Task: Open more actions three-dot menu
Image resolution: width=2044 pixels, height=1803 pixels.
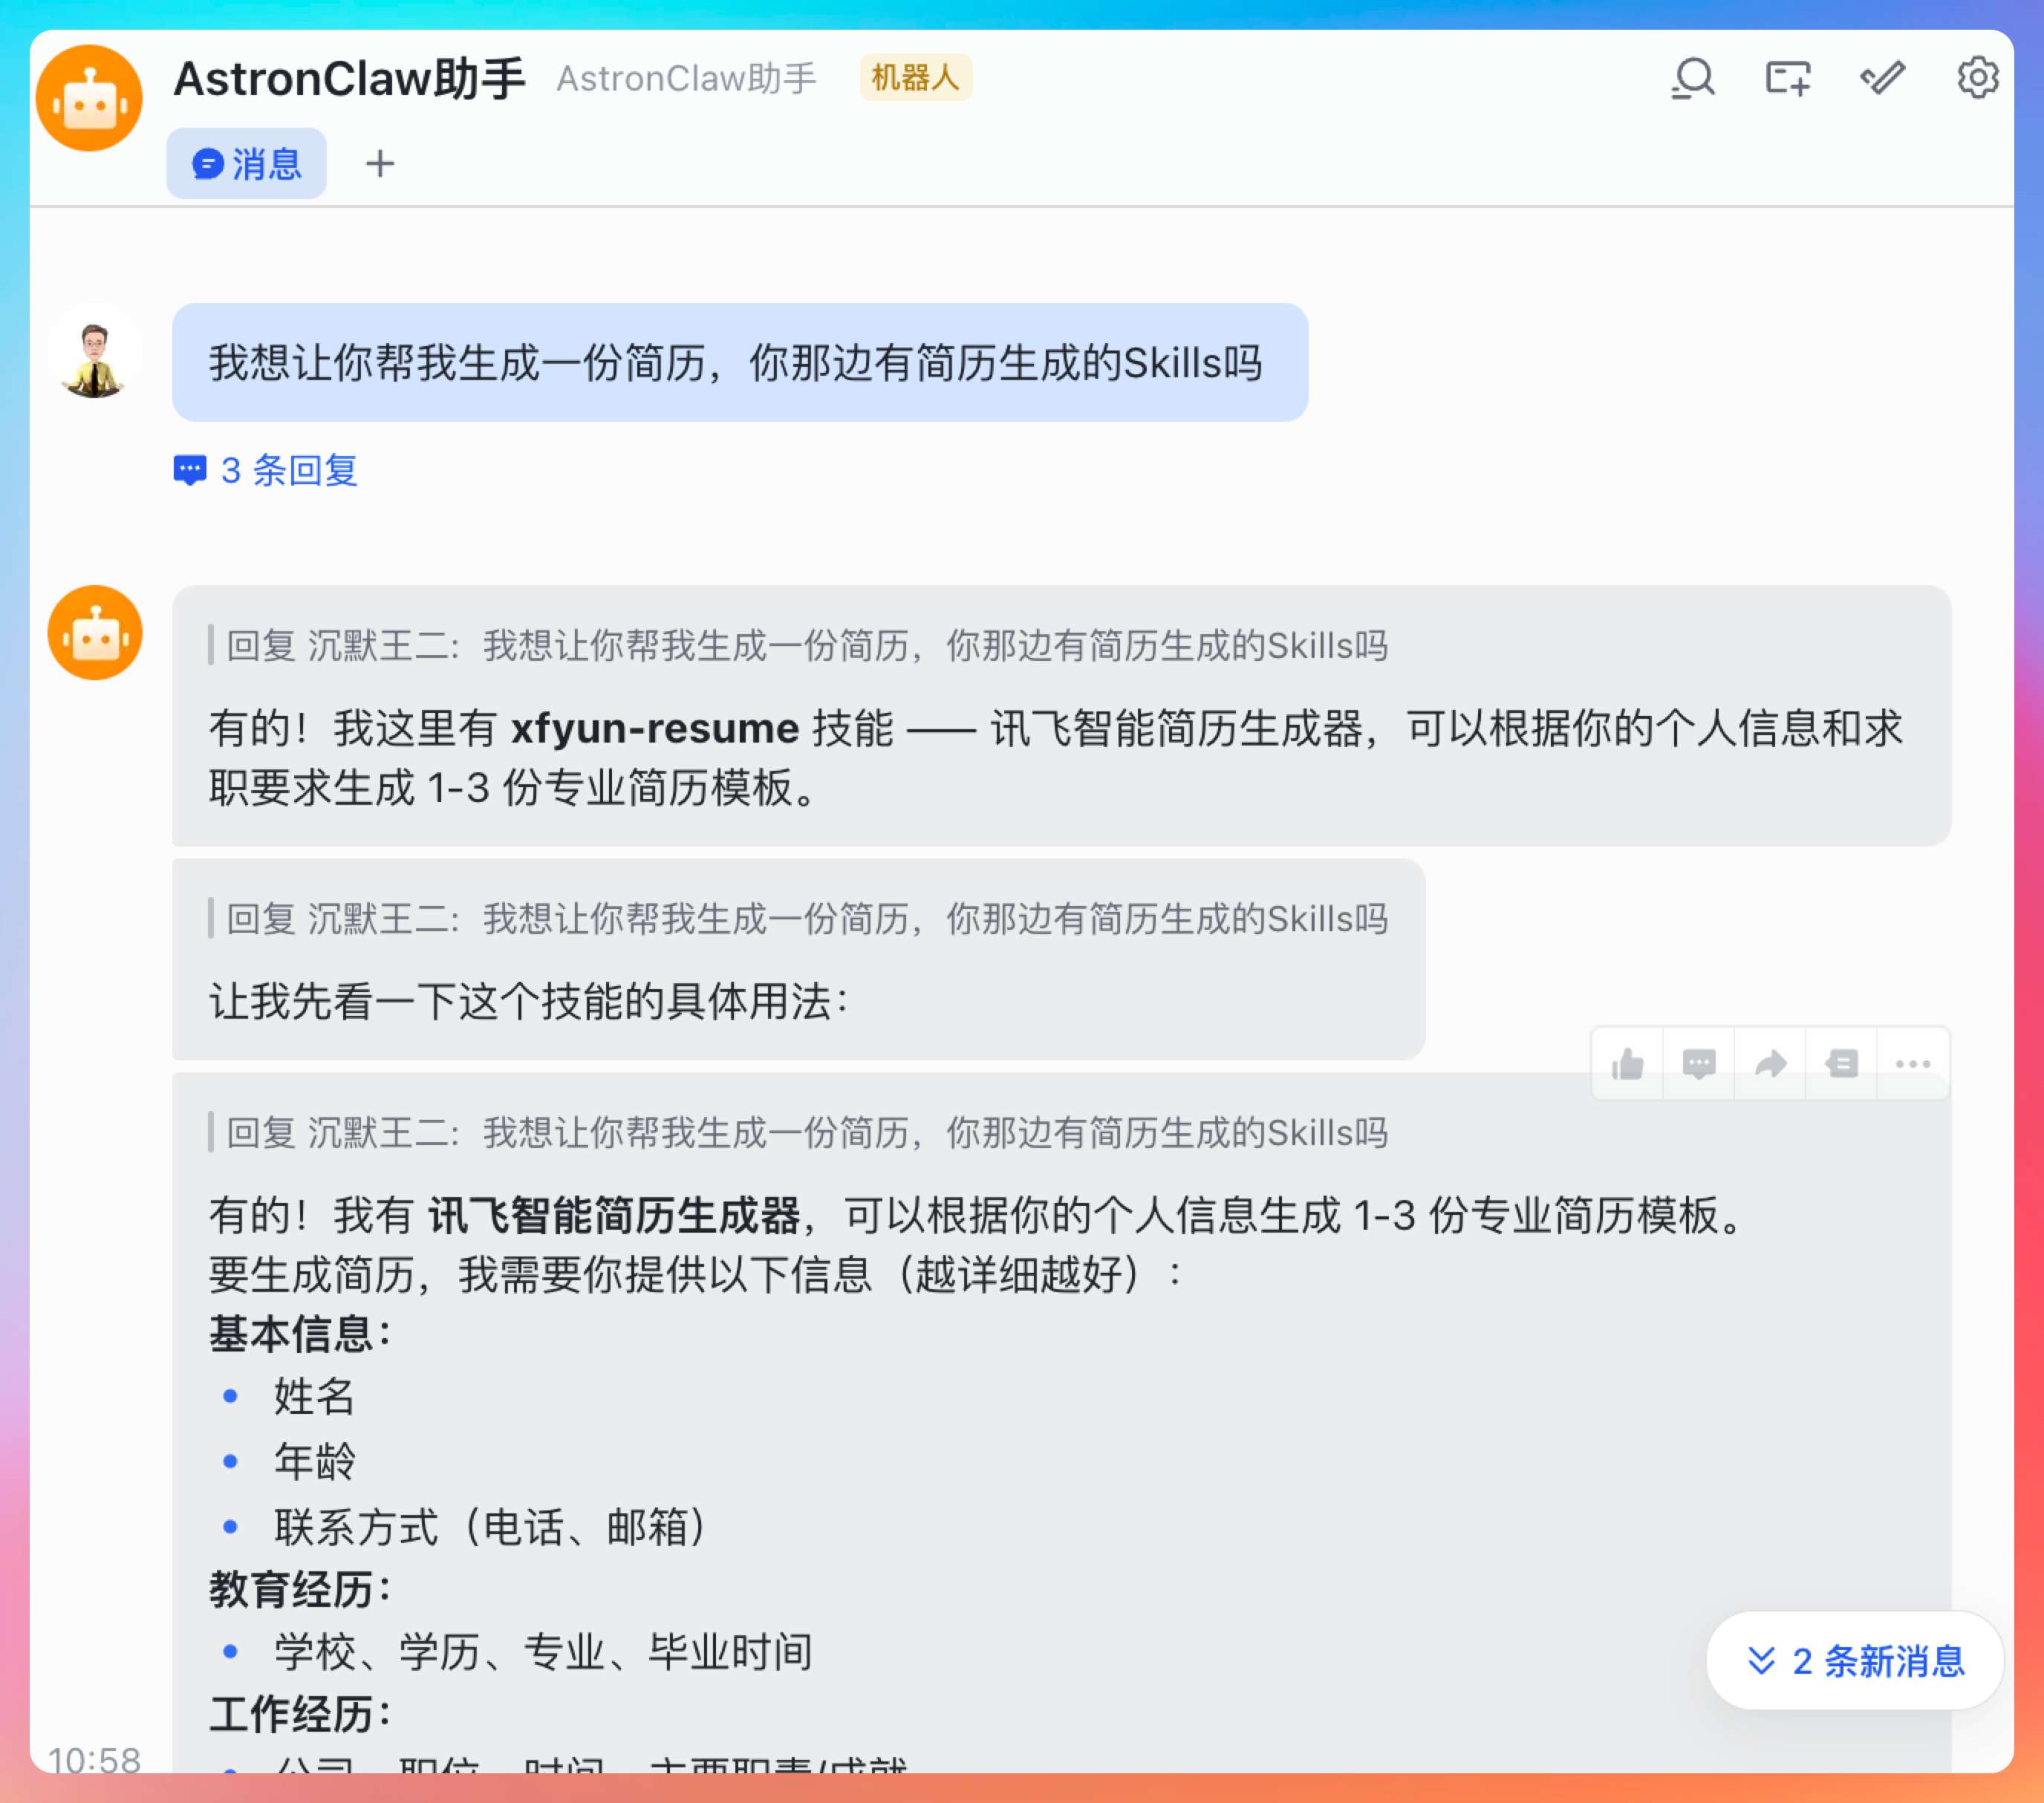Action: click(x=1912, y=1064)
